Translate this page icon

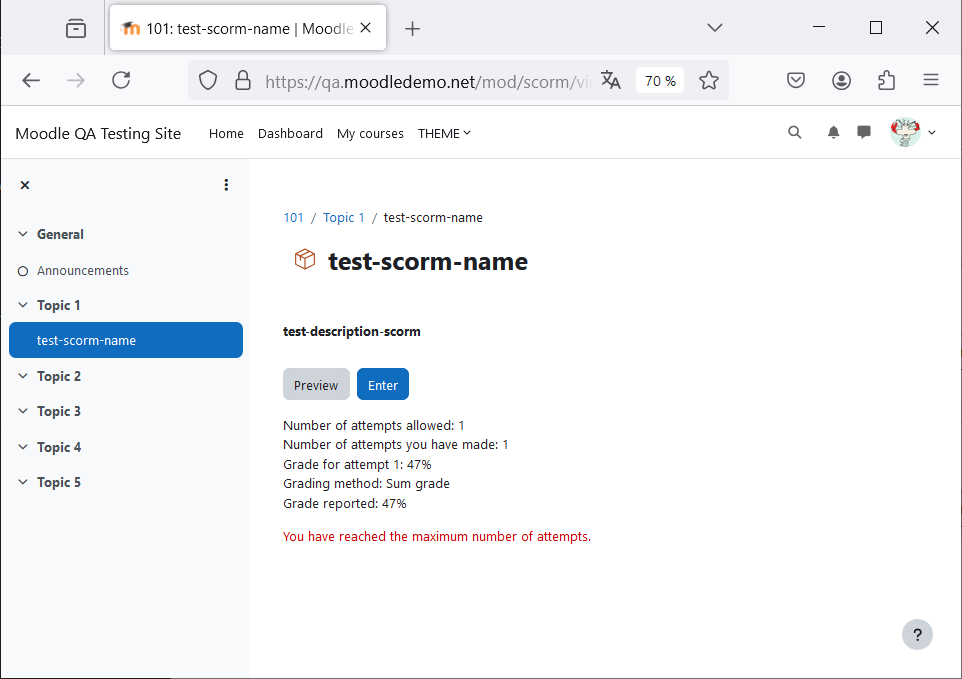610,80
